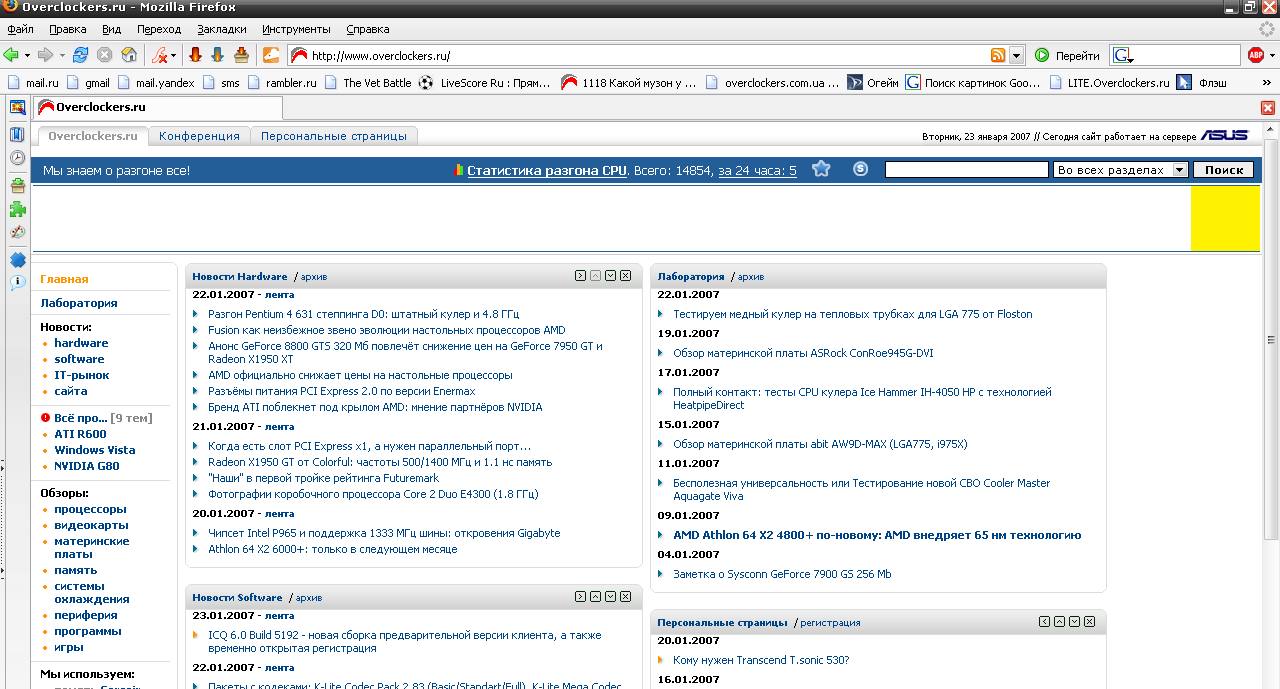Open the Лаборатория link in left navigation
The height and width of the screenshot is (689, 1280).
[79, 303]
